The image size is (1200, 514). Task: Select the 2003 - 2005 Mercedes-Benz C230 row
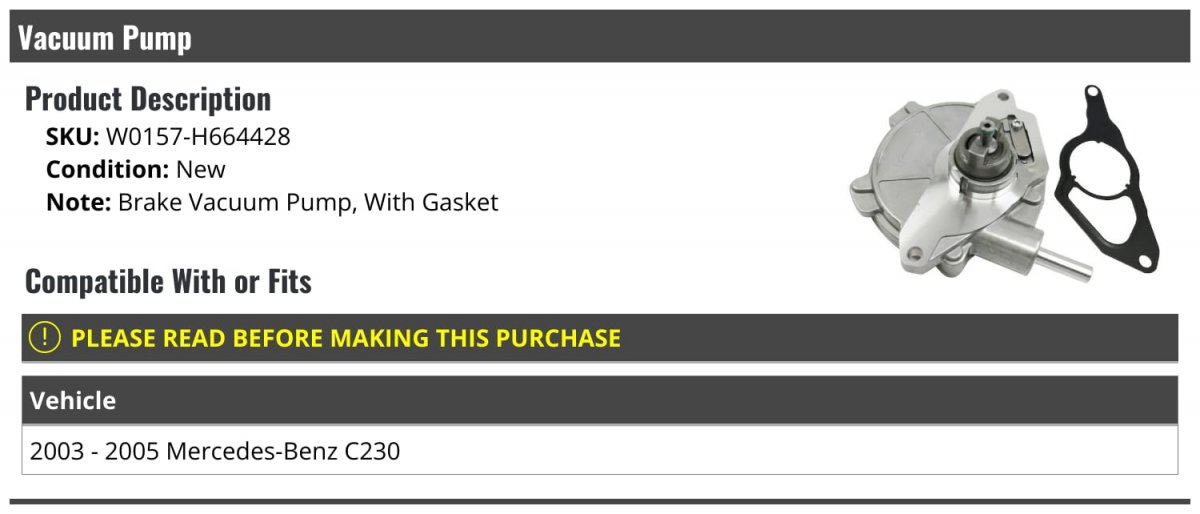click(215, 451)
